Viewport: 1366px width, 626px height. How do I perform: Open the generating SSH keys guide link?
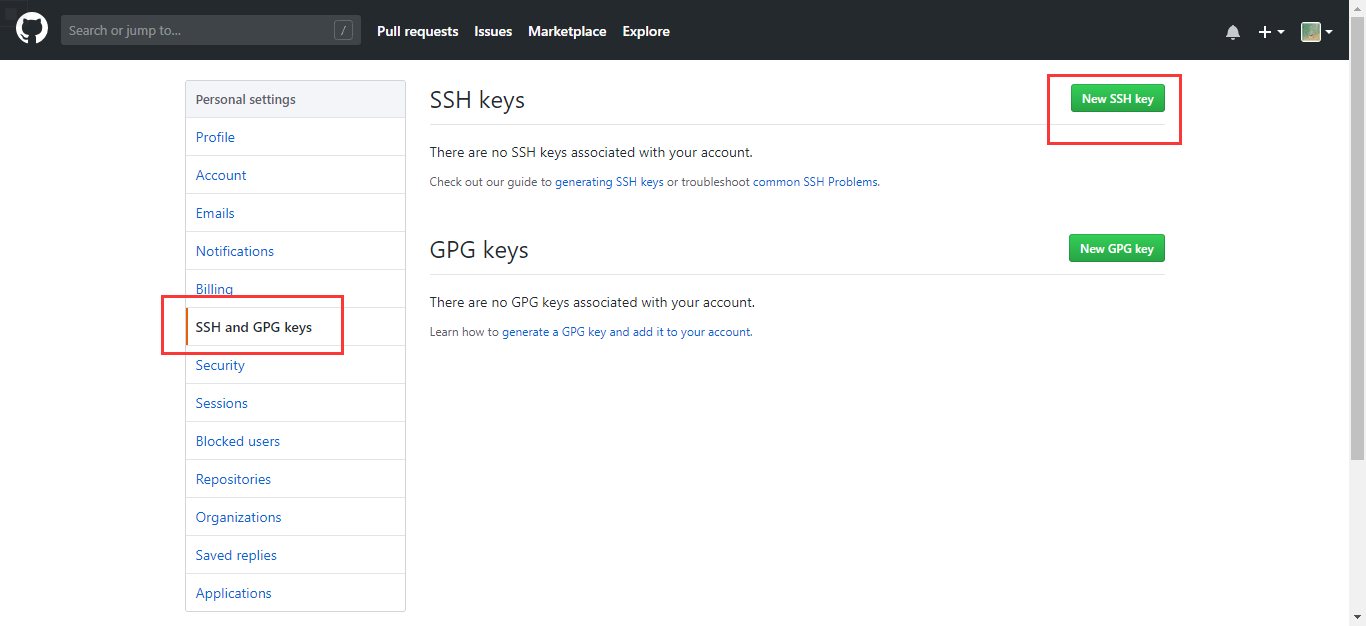[609, 182]
